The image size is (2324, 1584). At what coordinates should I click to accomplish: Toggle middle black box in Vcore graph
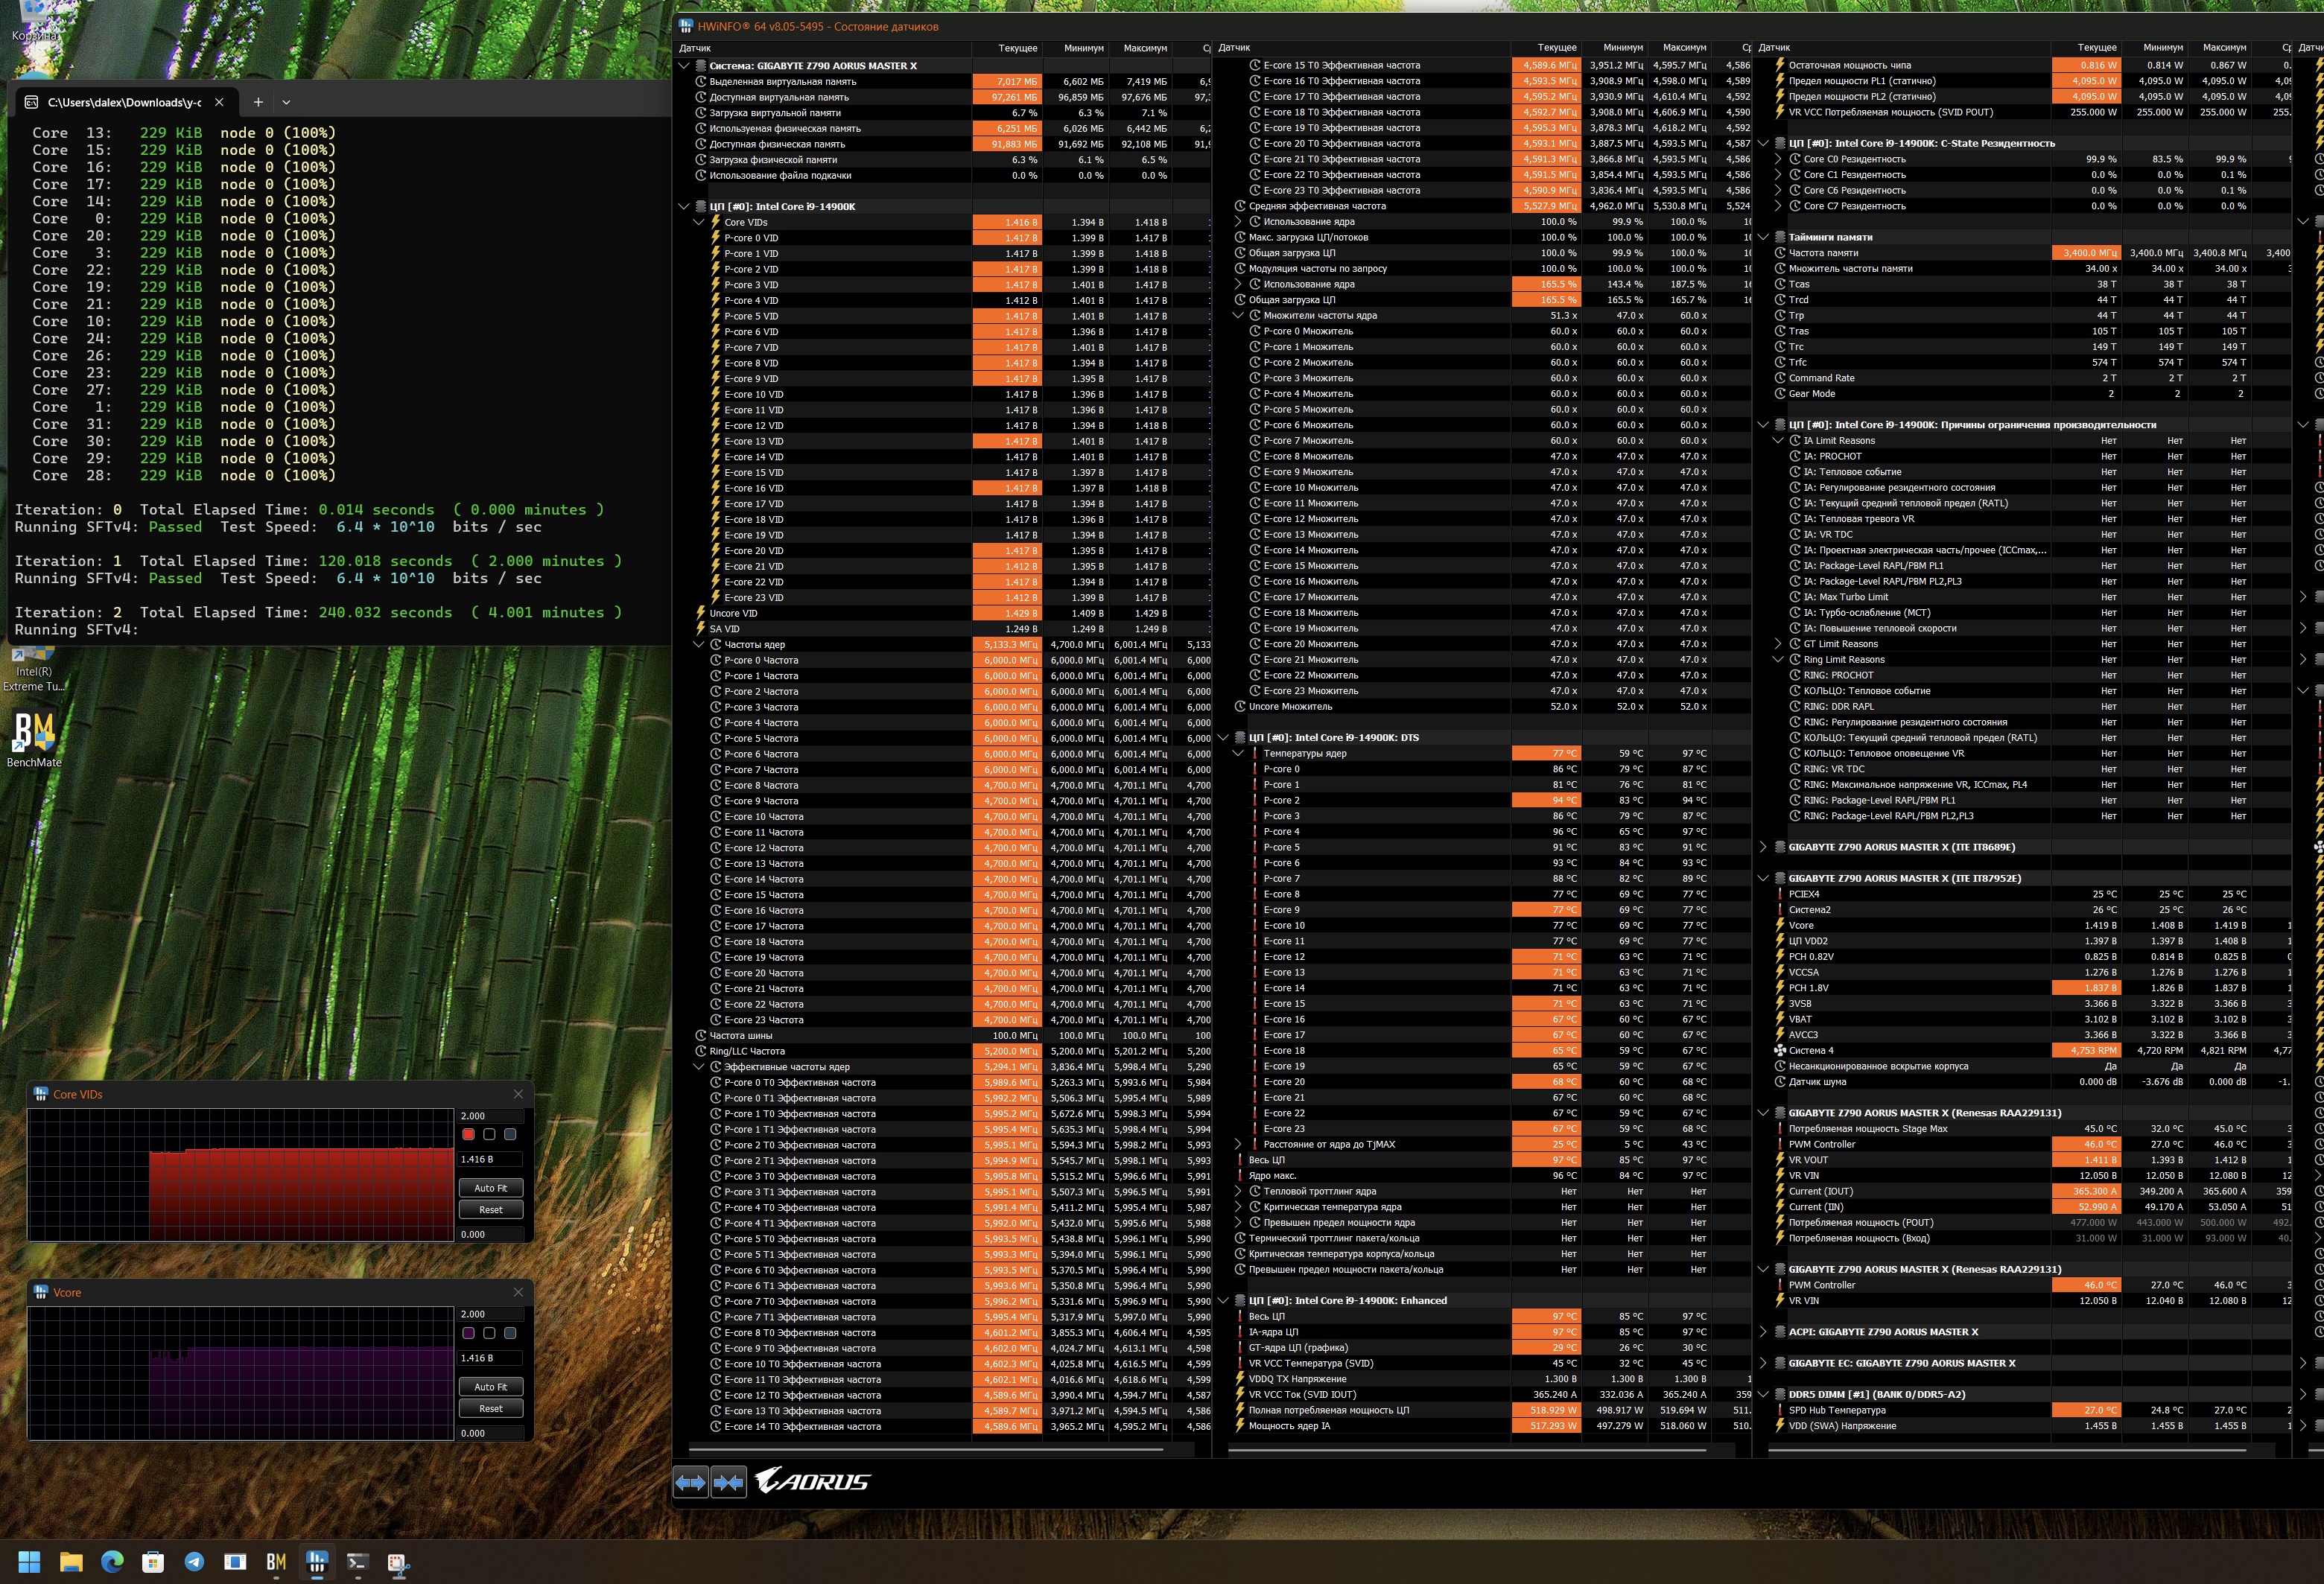coord(489,1333)
